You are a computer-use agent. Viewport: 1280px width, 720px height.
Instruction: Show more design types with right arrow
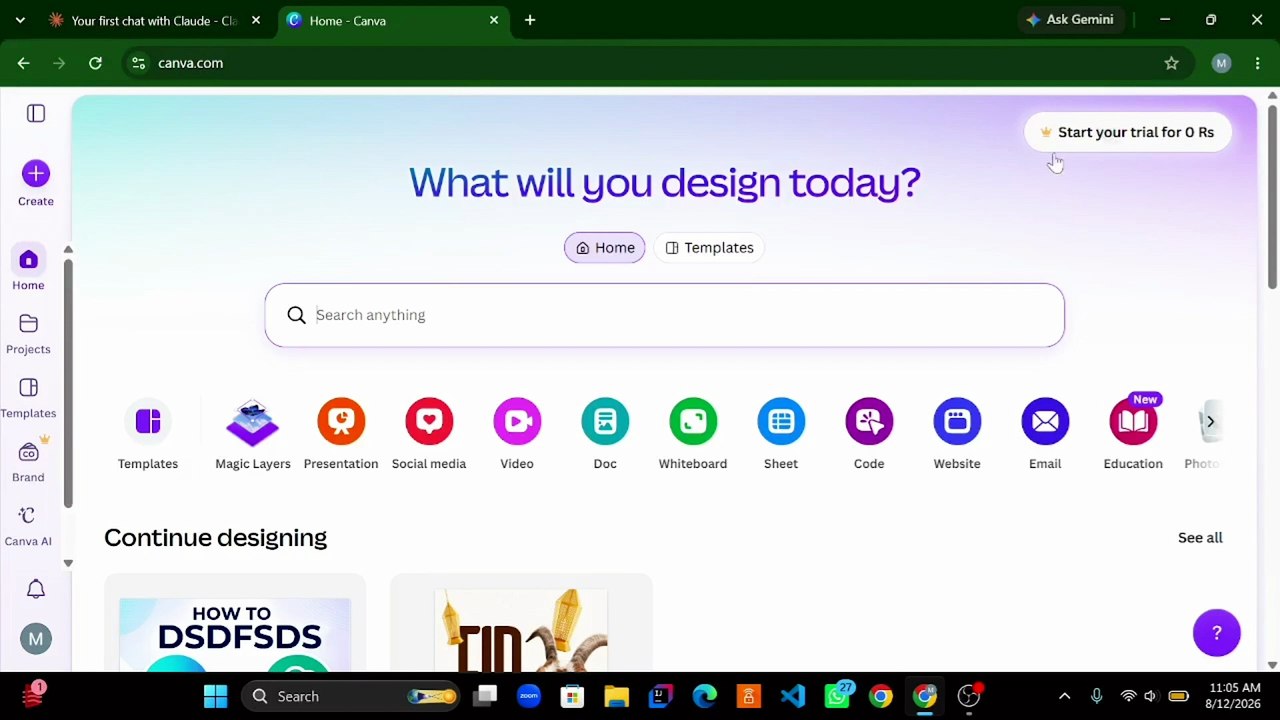(1210, 422)
